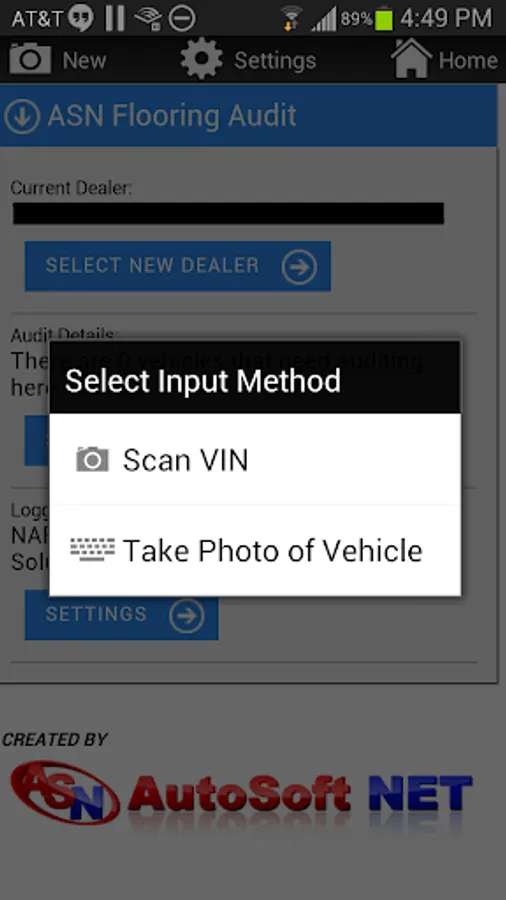Choose Scan VIN input method
The image size is (506, 900).
255,460
